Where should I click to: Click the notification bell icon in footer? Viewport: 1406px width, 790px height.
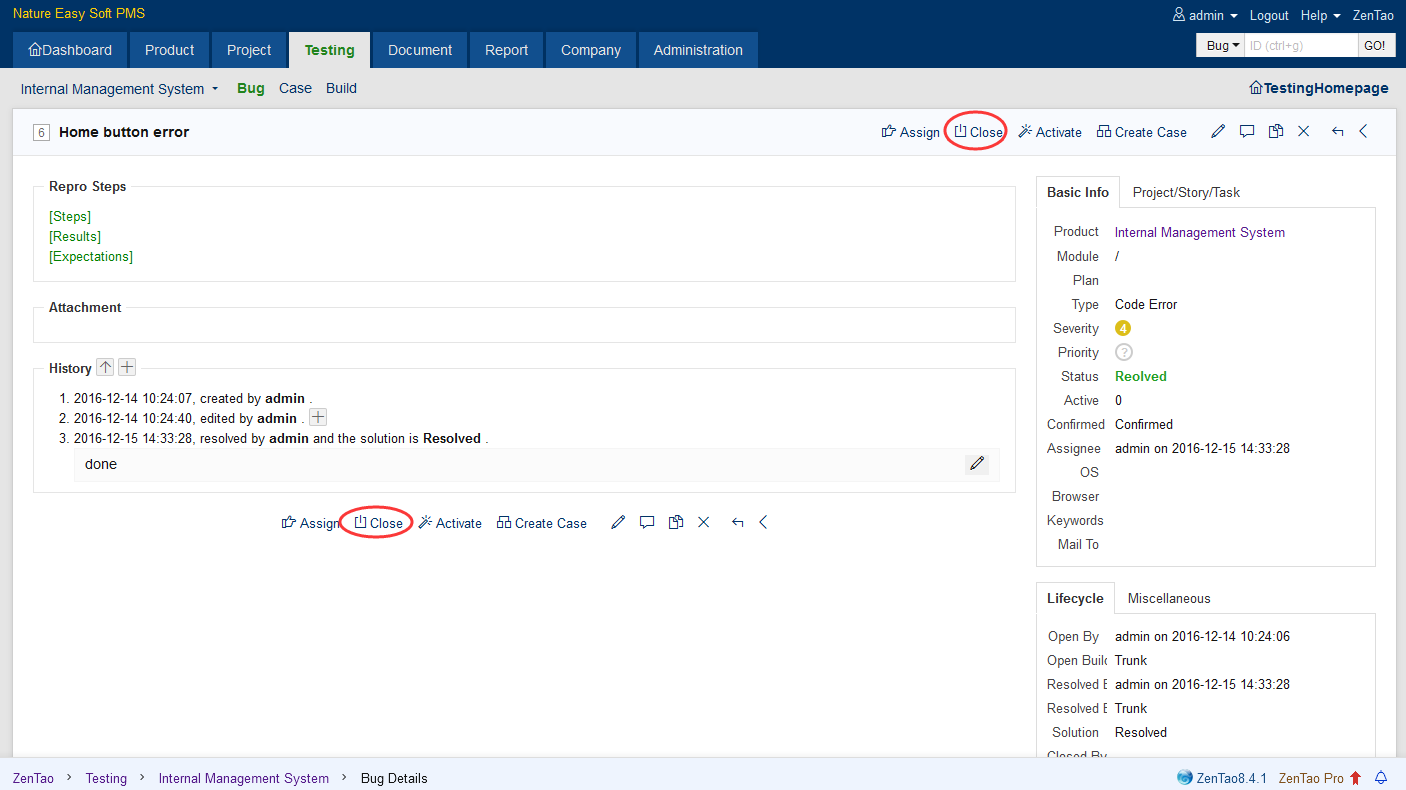point(1381,778)
